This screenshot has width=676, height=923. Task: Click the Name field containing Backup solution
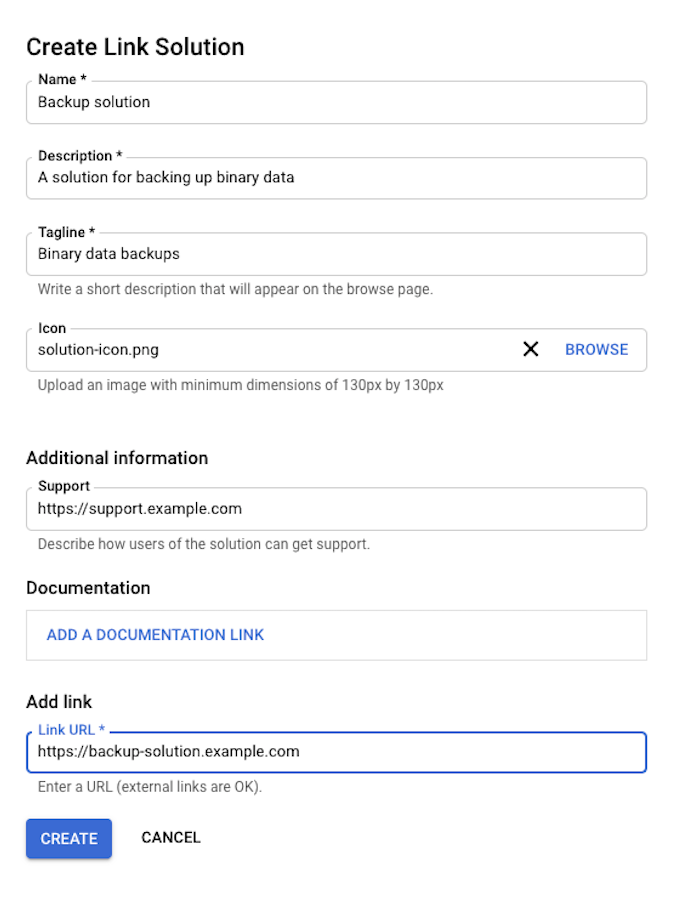tap(336, 102)
